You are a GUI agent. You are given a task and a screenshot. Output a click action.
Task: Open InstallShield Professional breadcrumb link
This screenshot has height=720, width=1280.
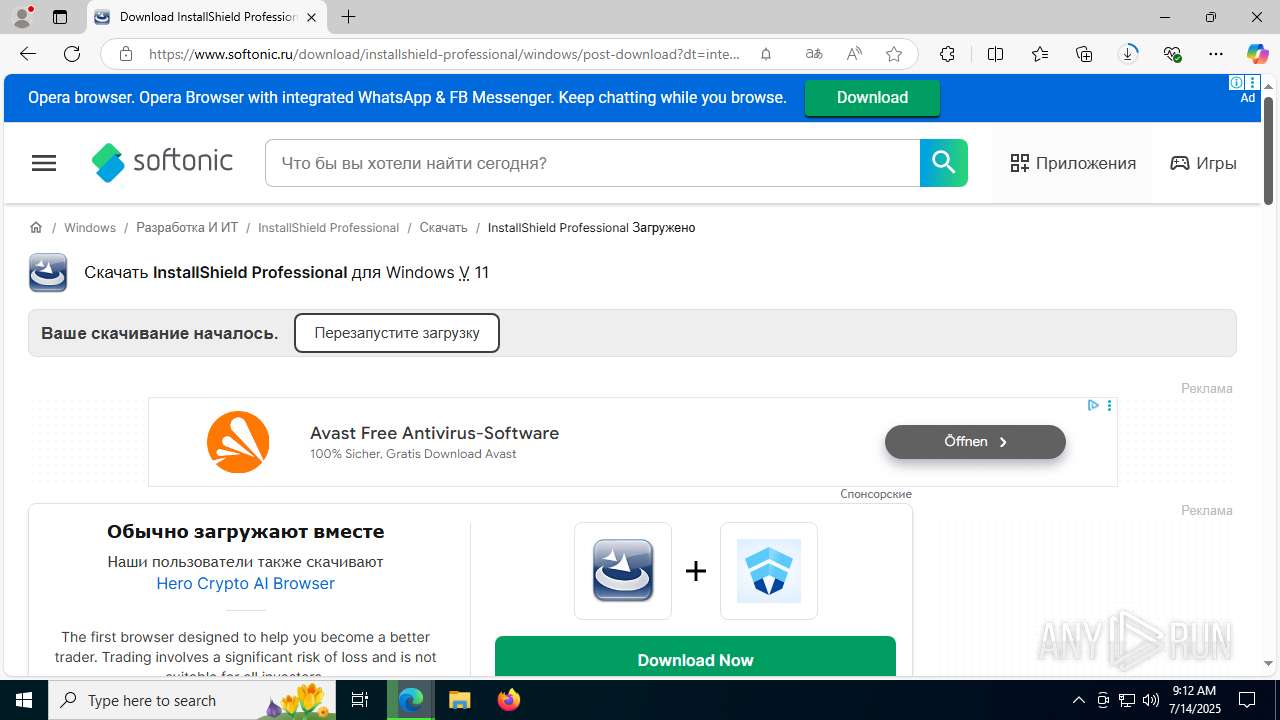point(328,227)
